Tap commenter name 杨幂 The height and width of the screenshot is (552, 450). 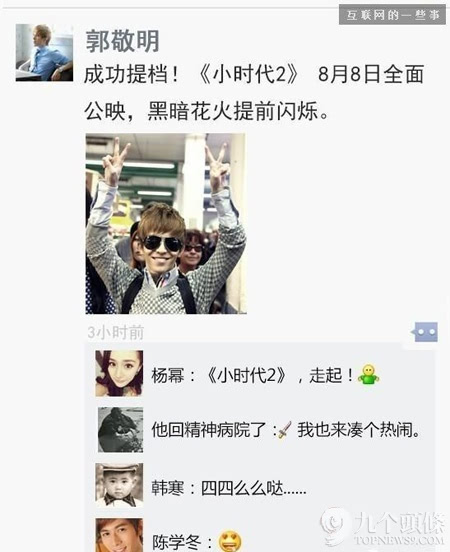(x=168, y=375)
